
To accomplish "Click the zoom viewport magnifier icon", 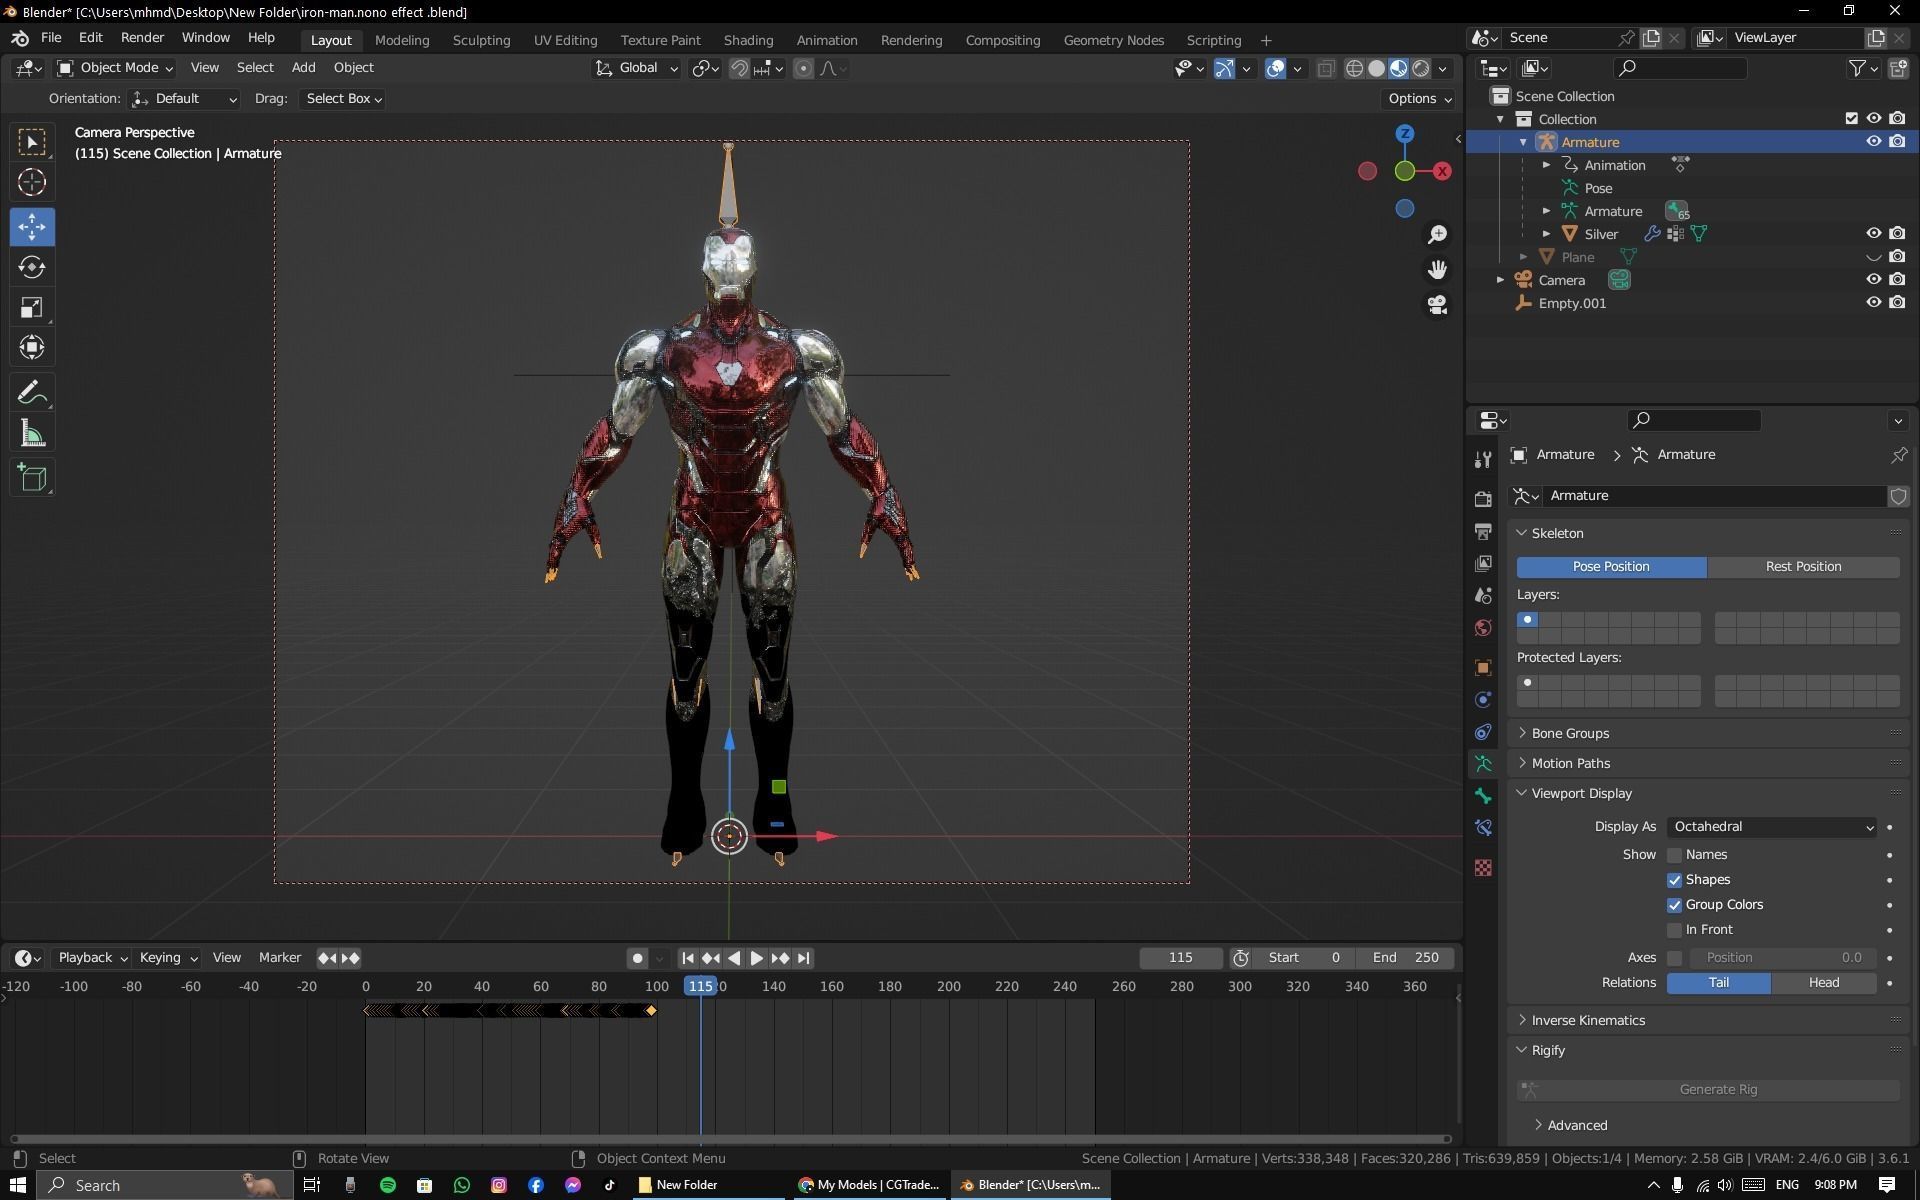I will pos(1437,234).
